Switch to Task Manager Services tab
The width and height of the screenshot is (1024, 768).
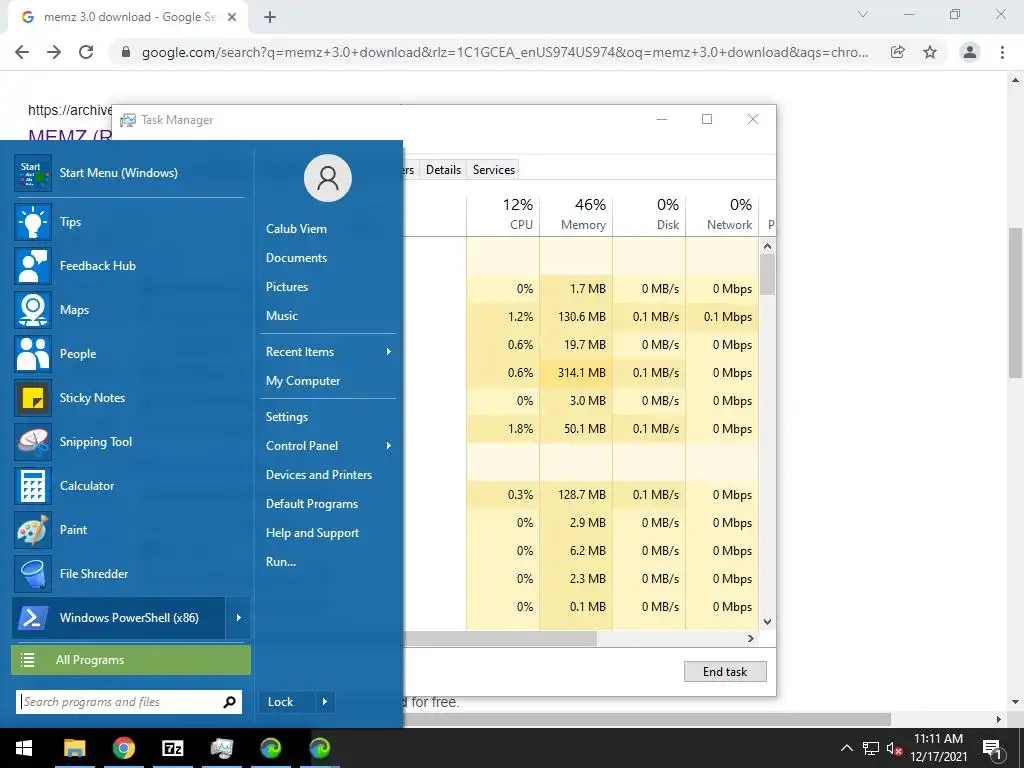494,170
